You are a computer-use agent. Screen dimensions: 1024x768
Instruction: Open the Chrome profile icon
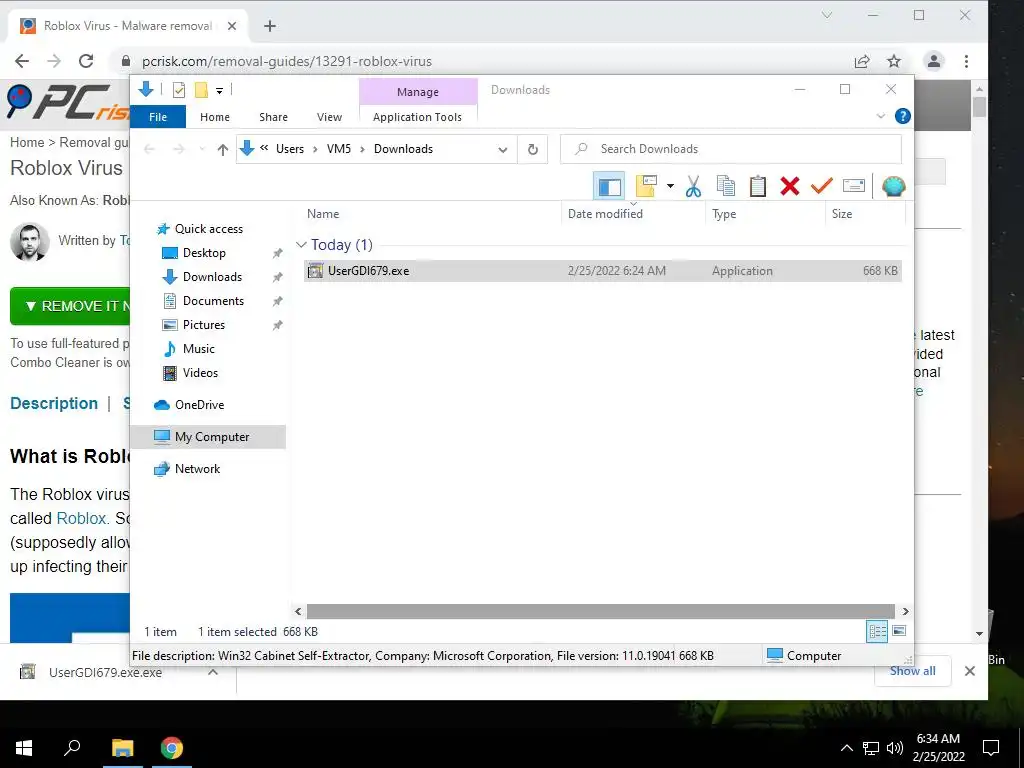[x=934, y=61]
